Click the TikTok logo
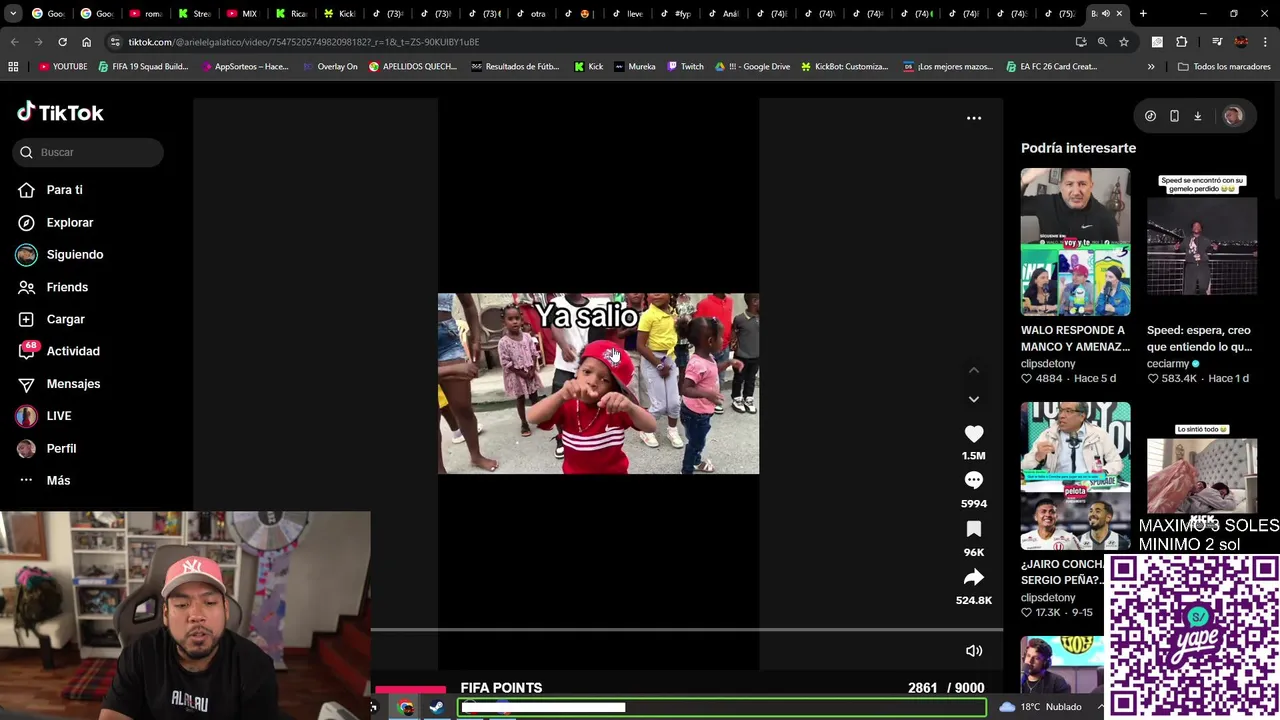This screenshot has height=720, width=1280. point(60,112)
